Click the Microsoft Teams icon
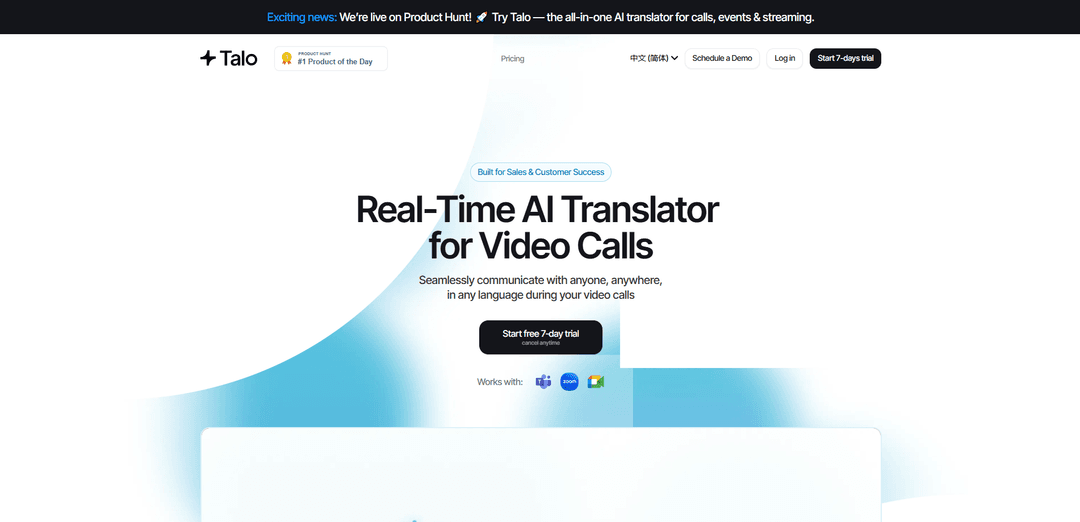Viewport: 1080px width, 522px height. tap(543, 382)
